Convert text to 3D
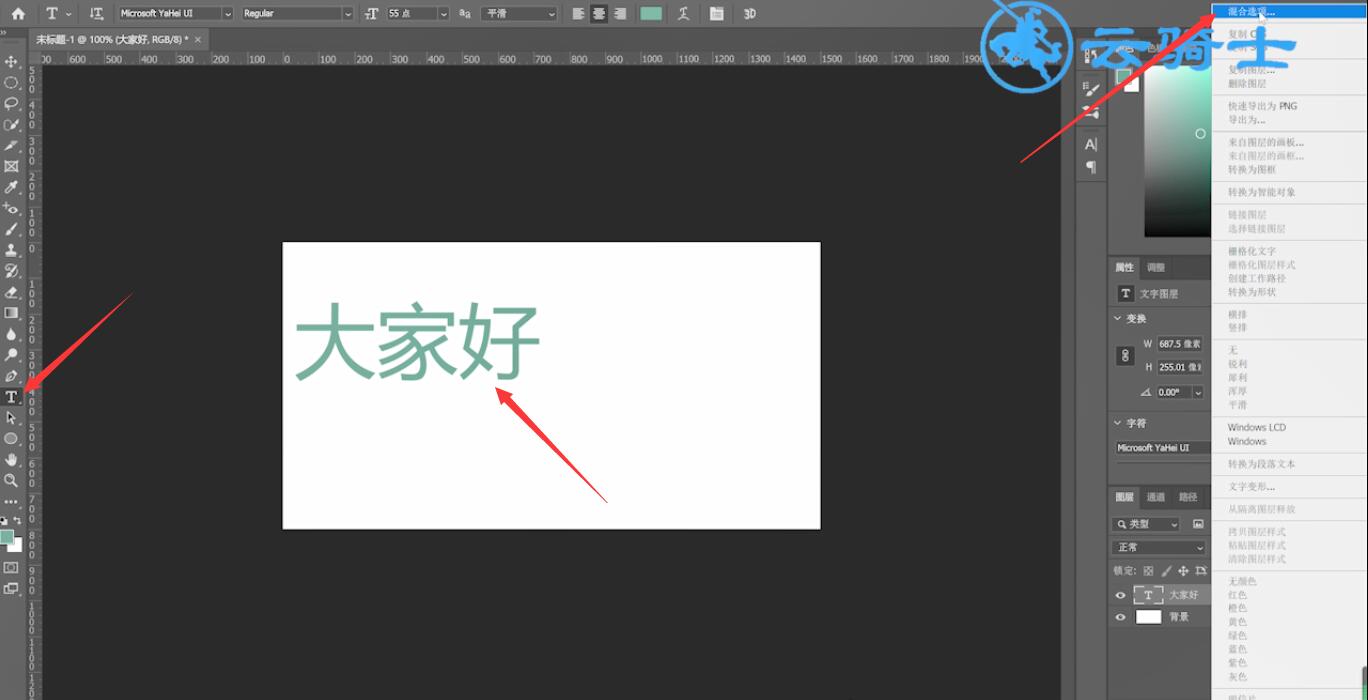The width and height of the screenshot is (1368, 700). coord(750,14)
